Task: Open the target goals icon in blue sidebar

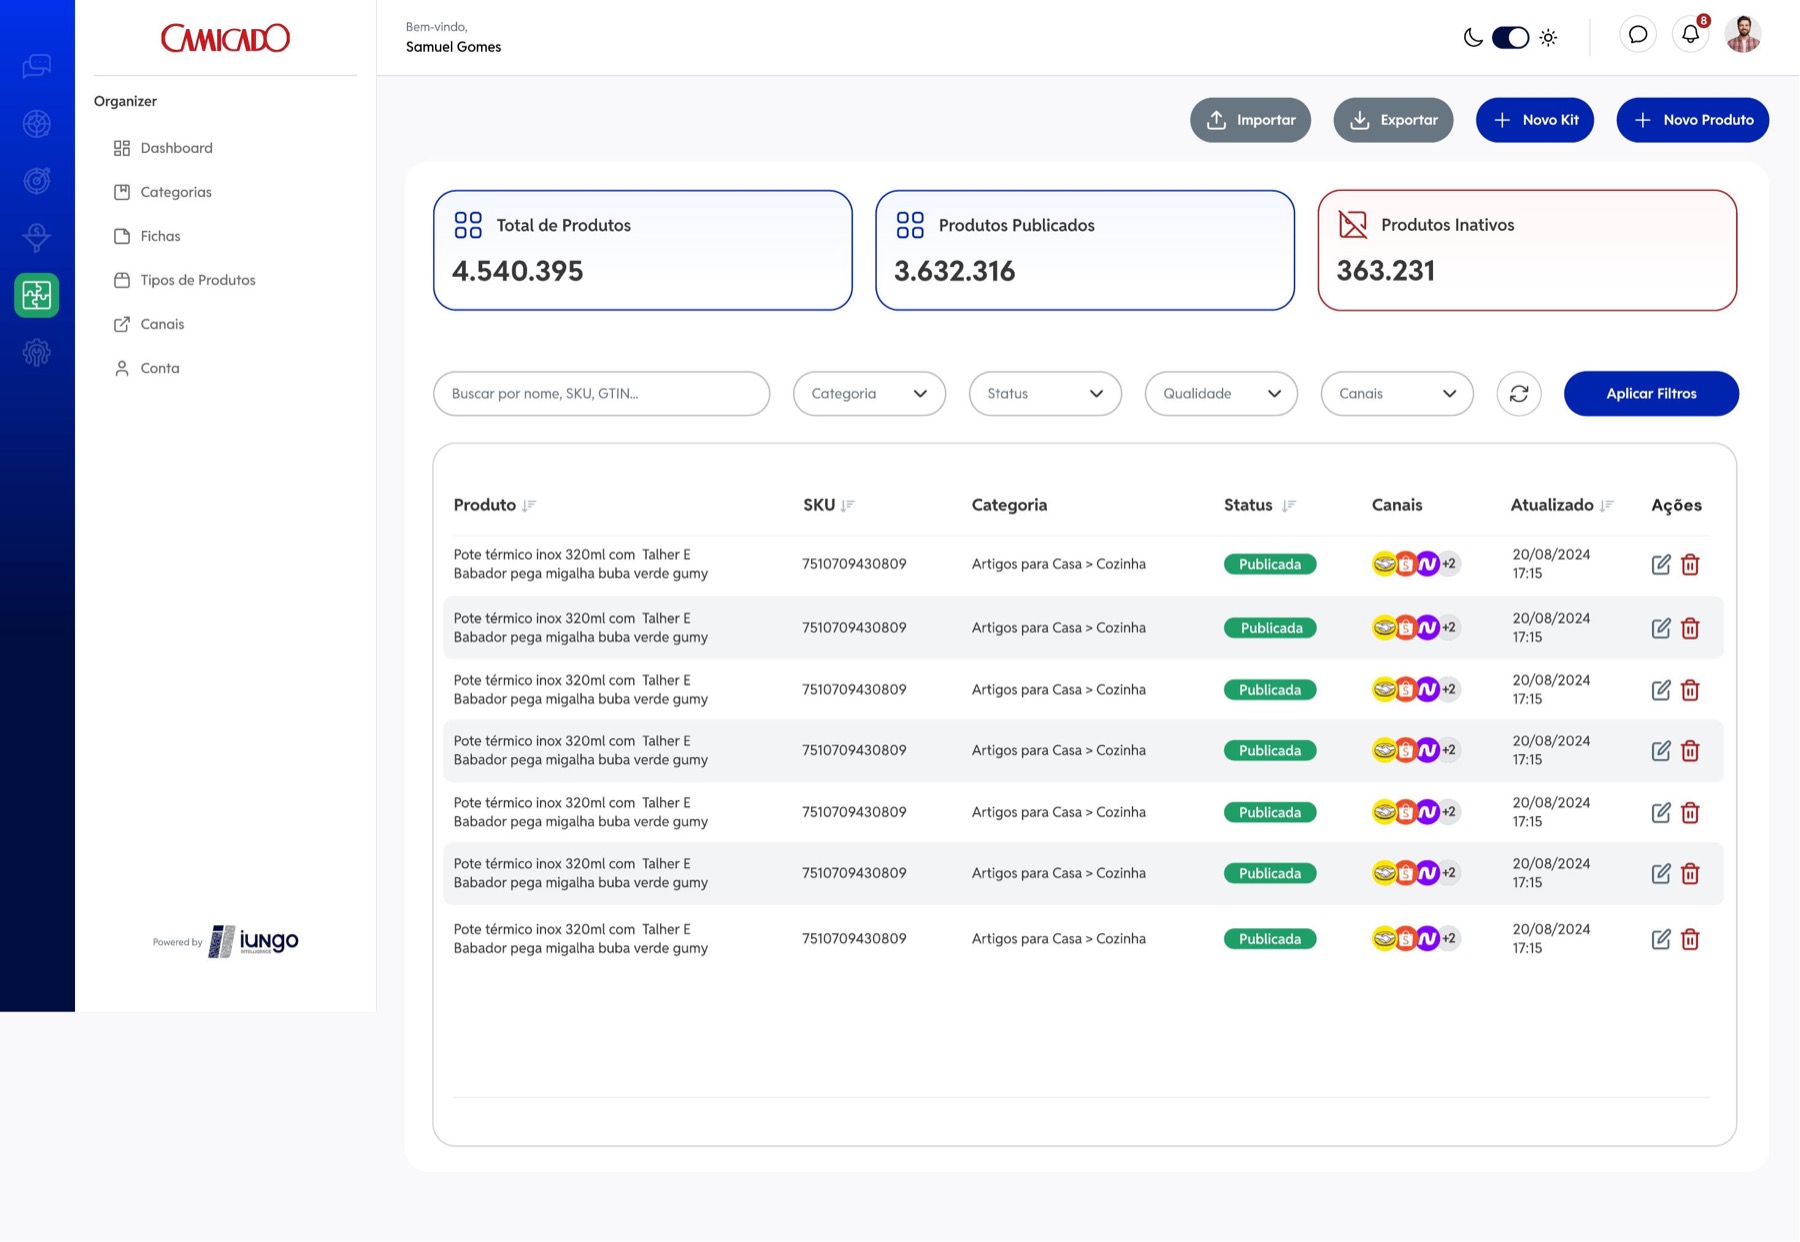Action: [x=37, y=181]
